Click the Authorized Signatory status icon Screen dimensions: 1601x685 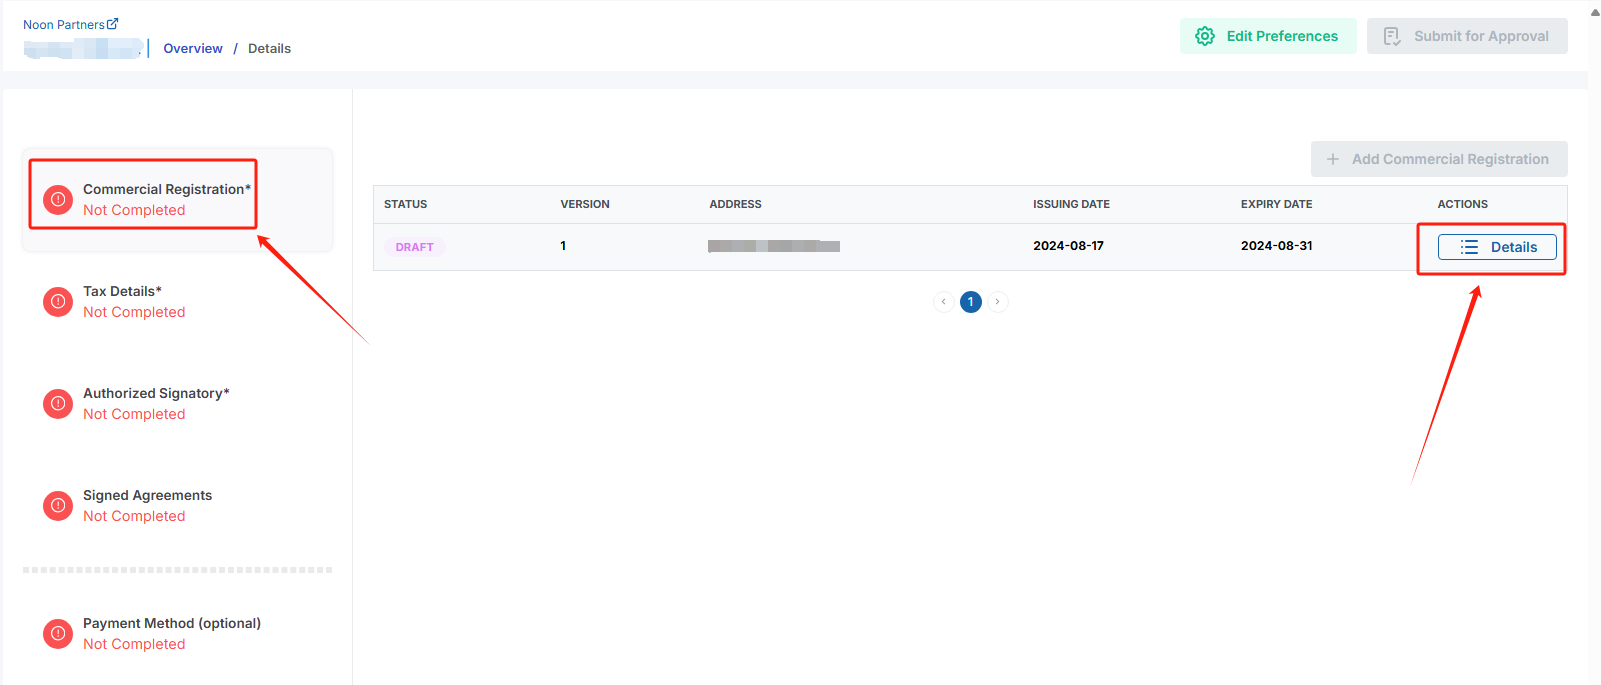(58, 404)
